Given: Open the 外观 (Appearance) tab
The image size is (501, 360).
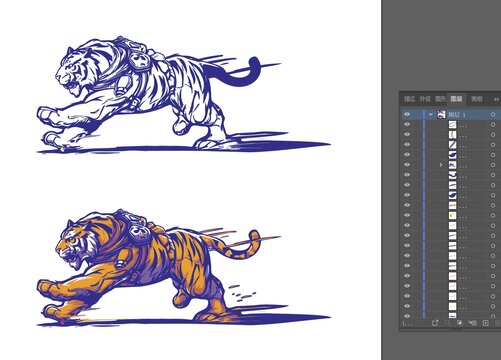Looking at the screenshot, I should (x=425, y=99).
